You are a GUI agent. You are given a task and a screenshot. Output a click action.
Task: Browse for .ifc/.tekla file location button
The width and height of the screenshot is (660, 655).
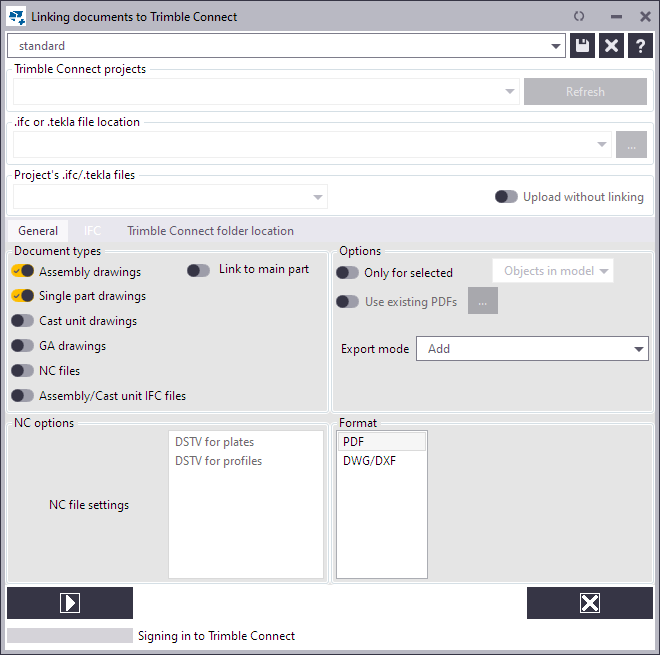click(631, 144)
